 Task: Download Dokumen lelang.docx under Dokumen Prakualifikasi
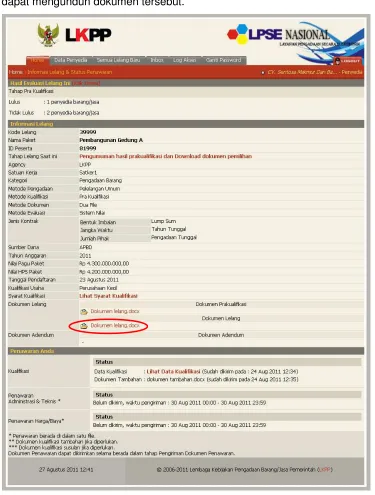(115, 311)
